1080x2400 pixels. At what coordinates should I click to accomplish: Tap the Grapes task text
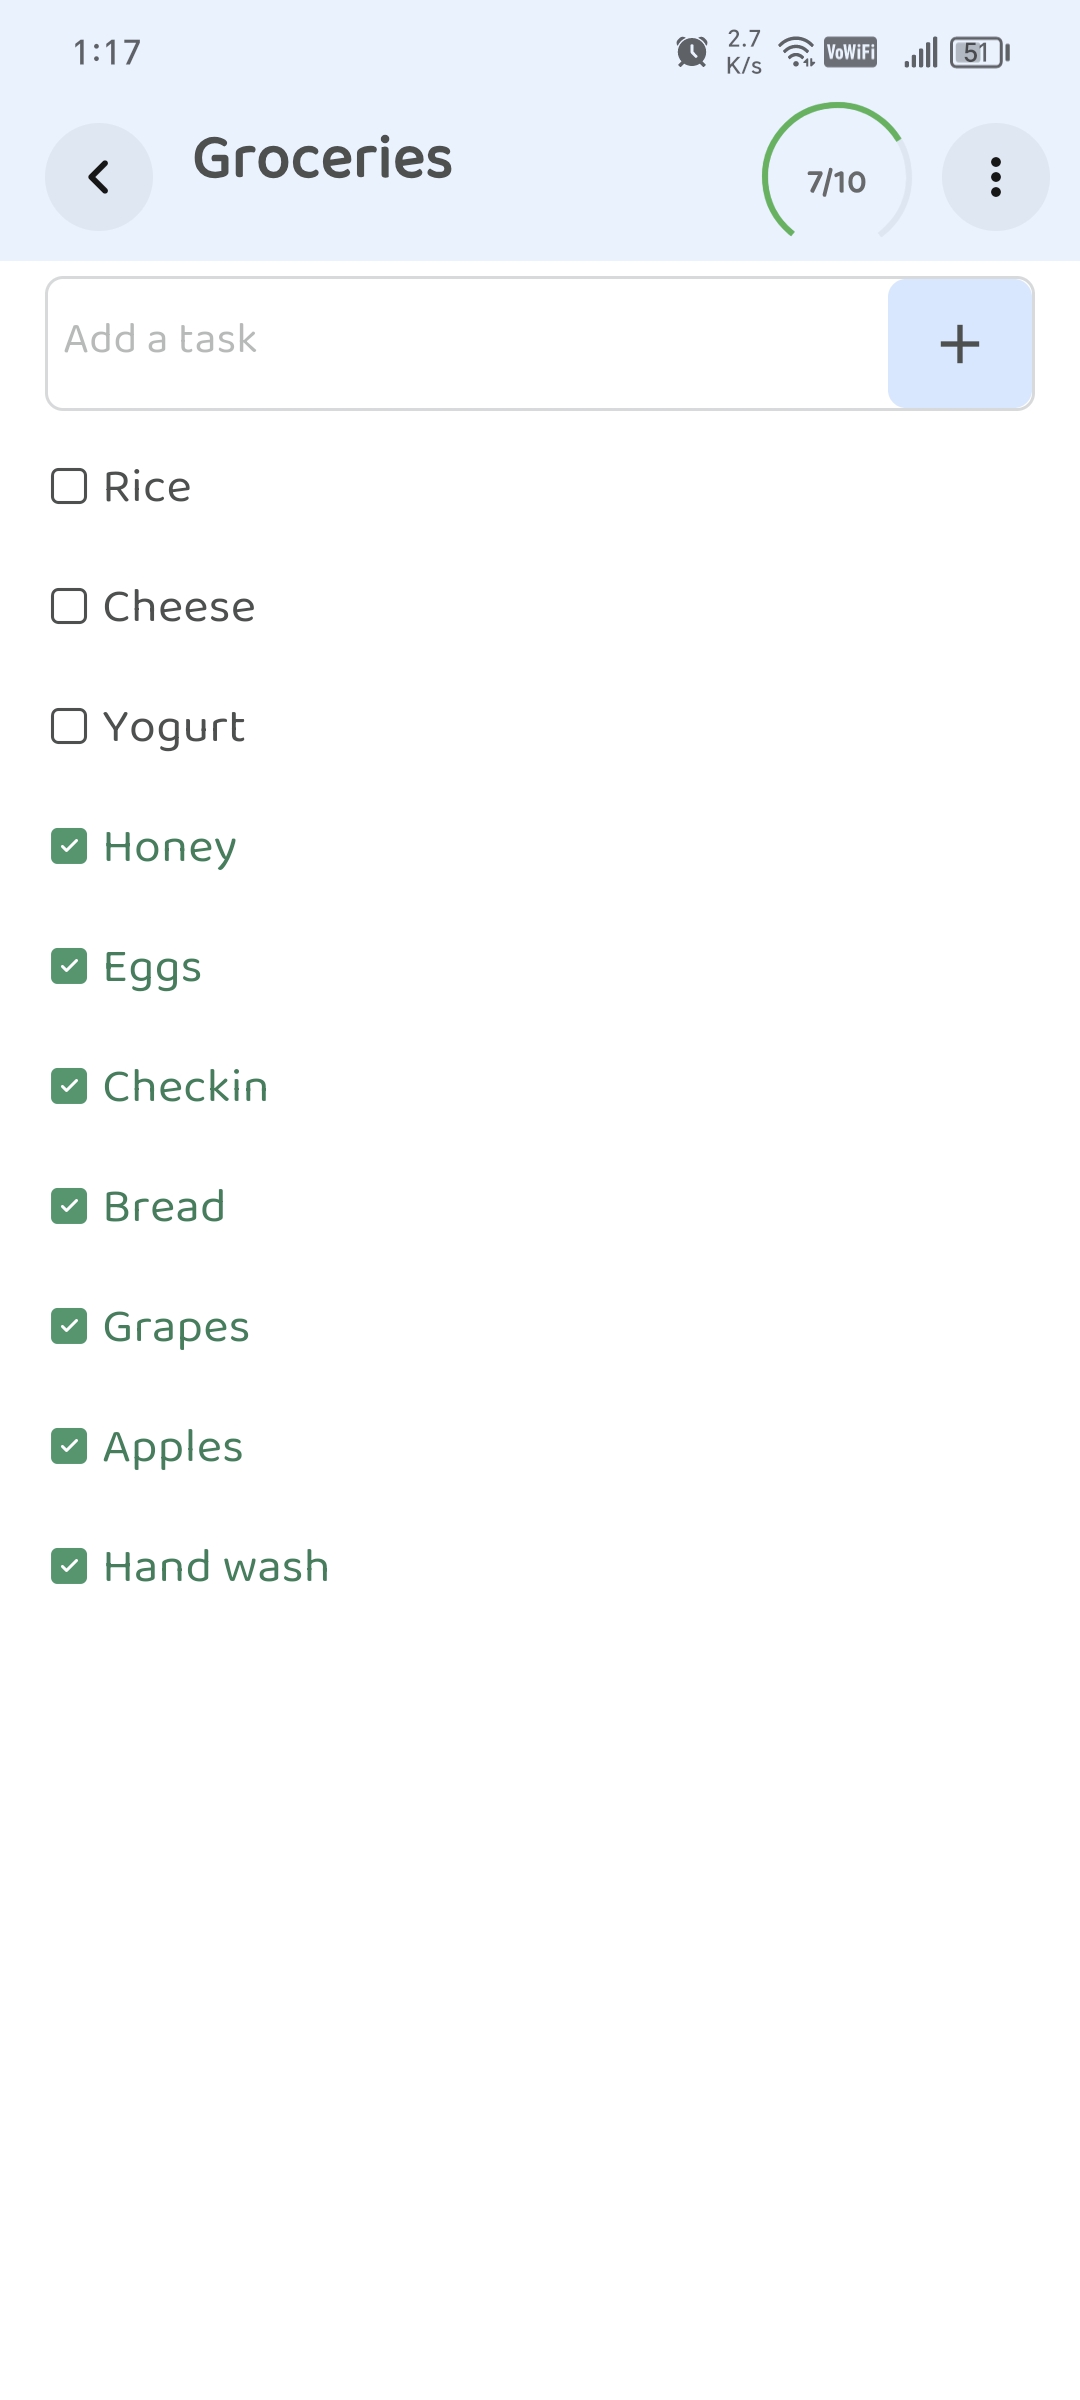coord(177,1327)
